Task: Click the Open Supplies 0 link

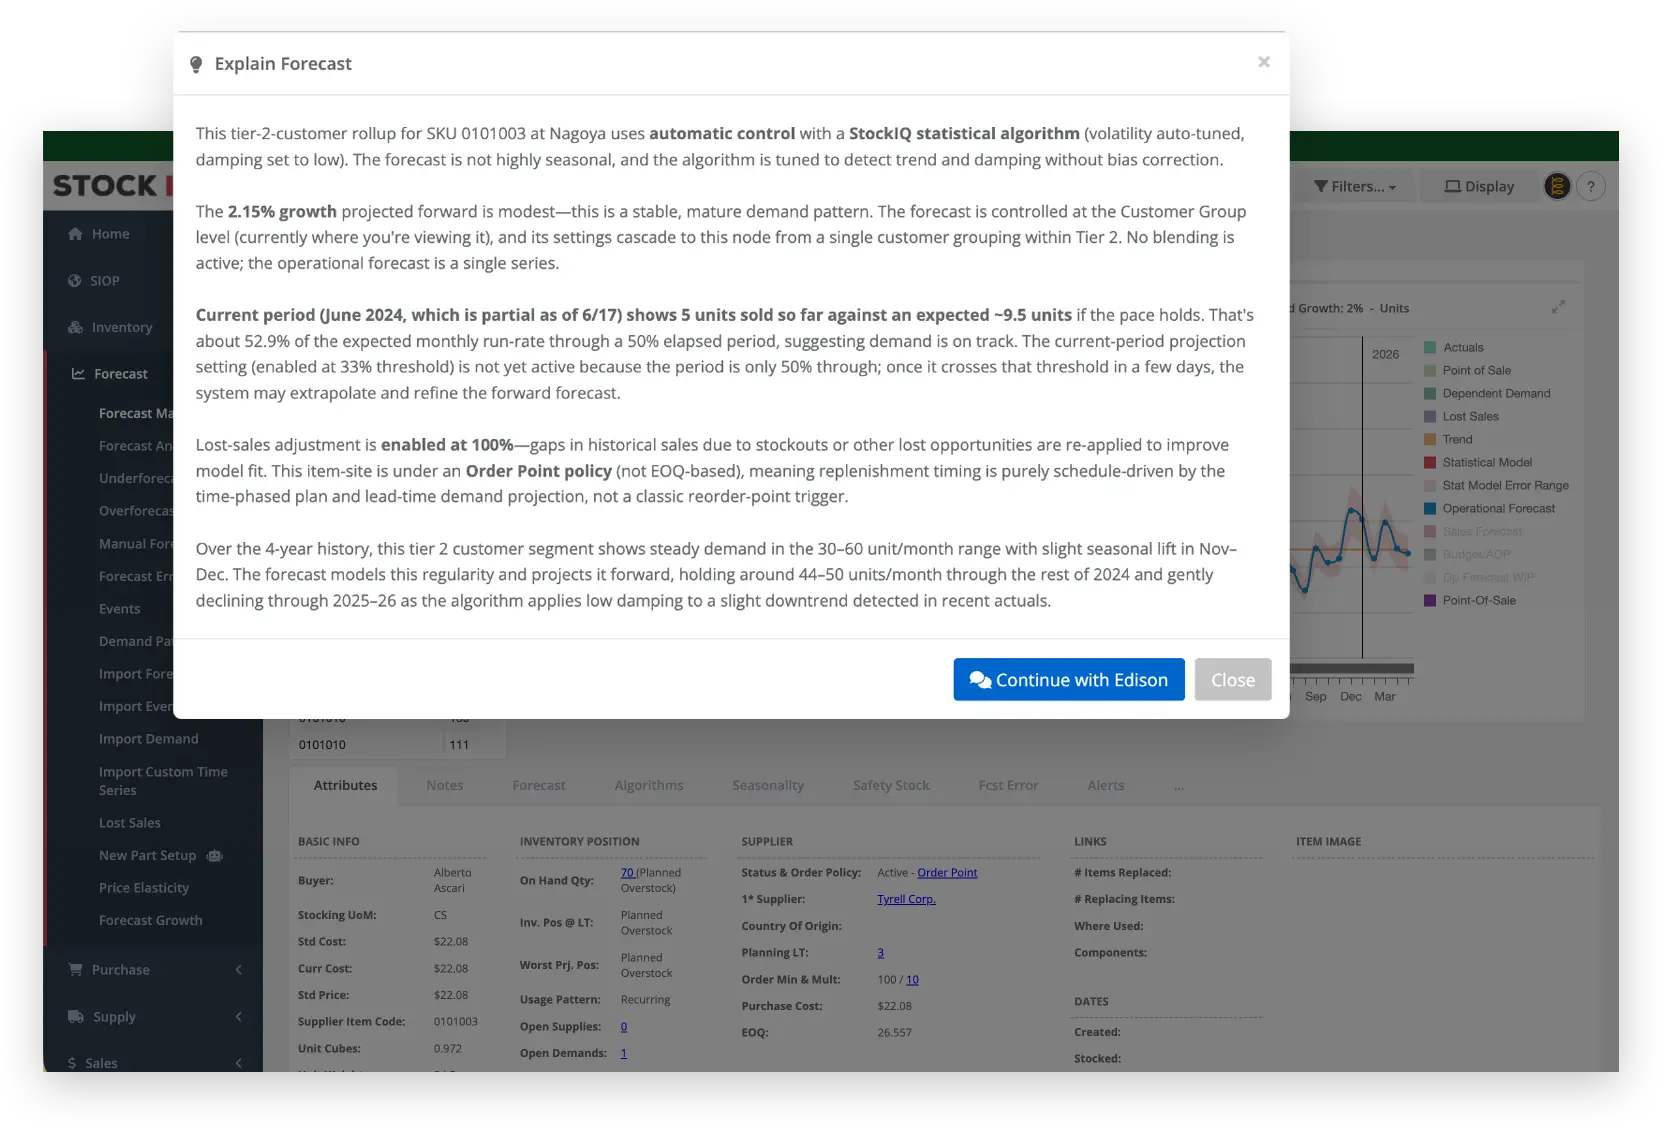Action: pos(624,1027)
